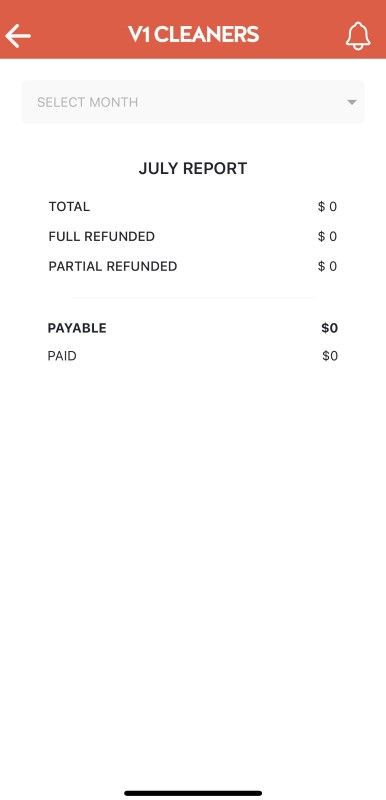Tap the back arrow icon

click(18, 36)
